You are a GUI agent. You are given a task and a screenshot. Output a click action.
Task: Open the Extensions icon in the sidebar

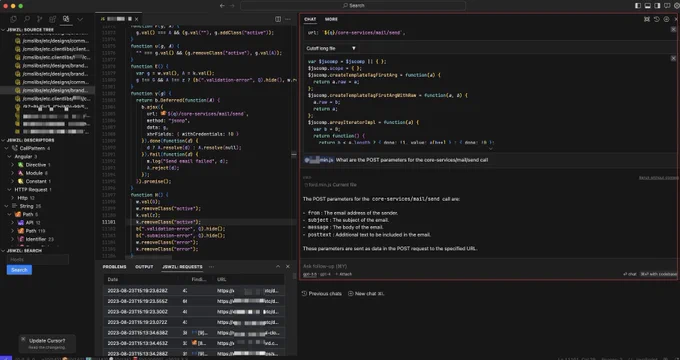(x=52, y=19)
